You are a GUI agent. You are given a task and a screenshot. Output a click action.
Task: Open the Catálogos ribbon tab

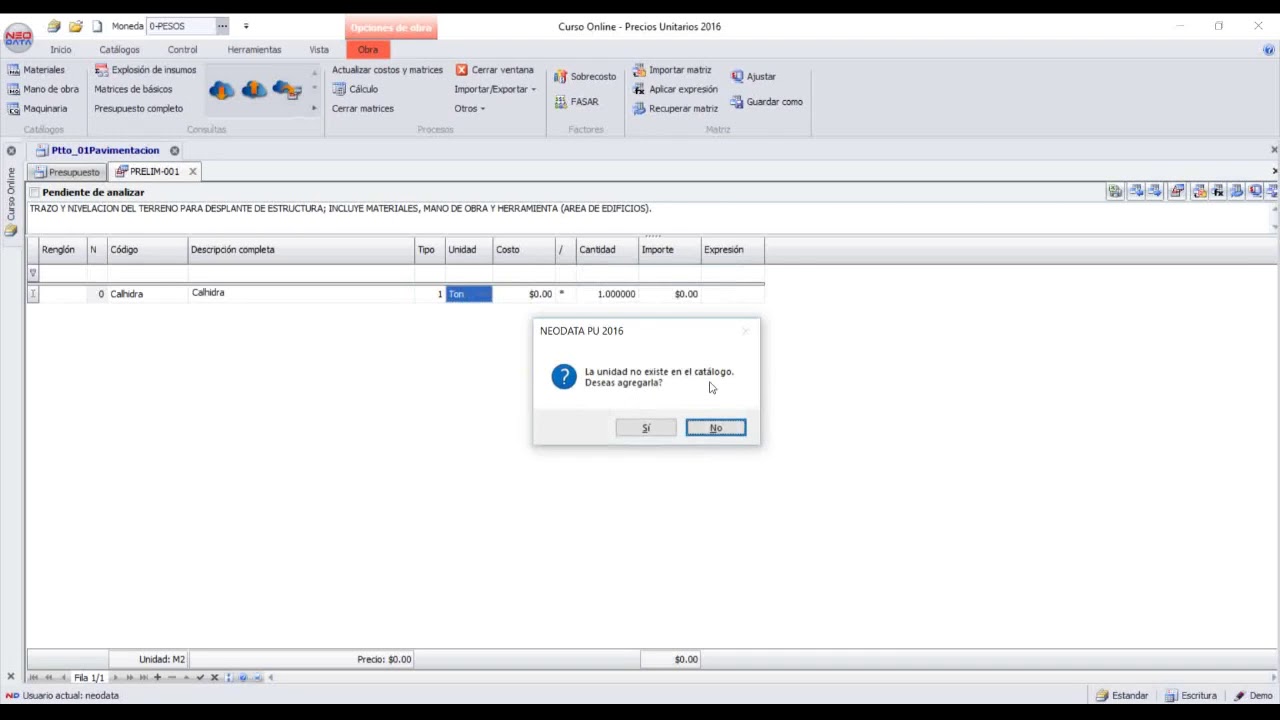click(x=120, y=49)
